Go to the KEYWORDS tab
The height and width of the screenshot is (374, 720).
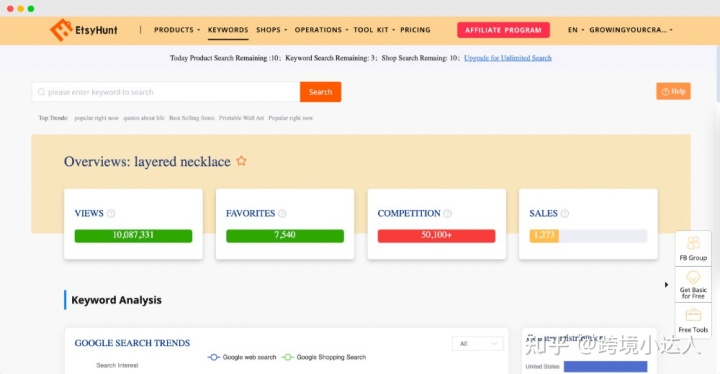[228, 30]
